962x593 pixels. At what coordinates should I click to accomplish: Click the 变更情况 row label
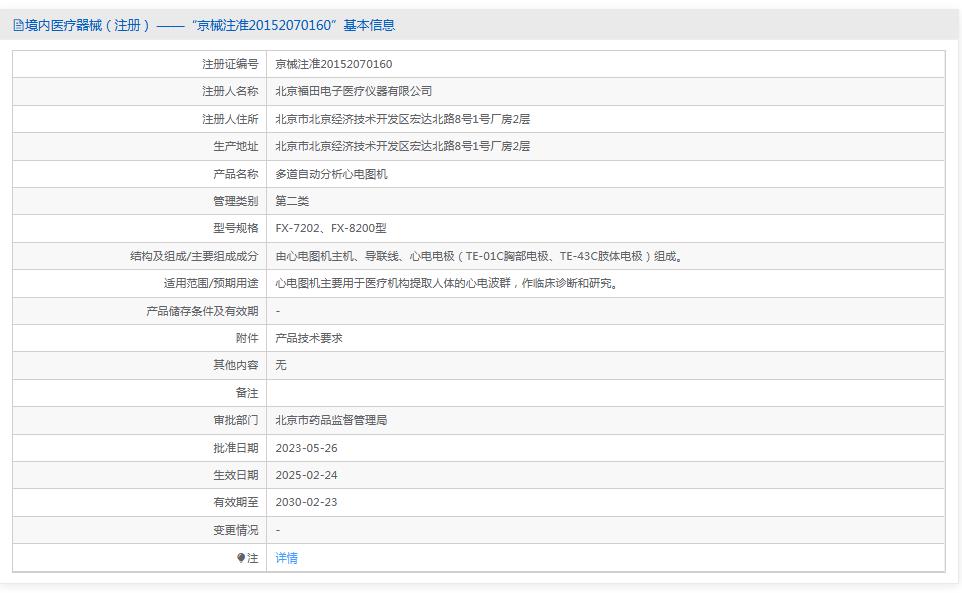coord(235,530)
